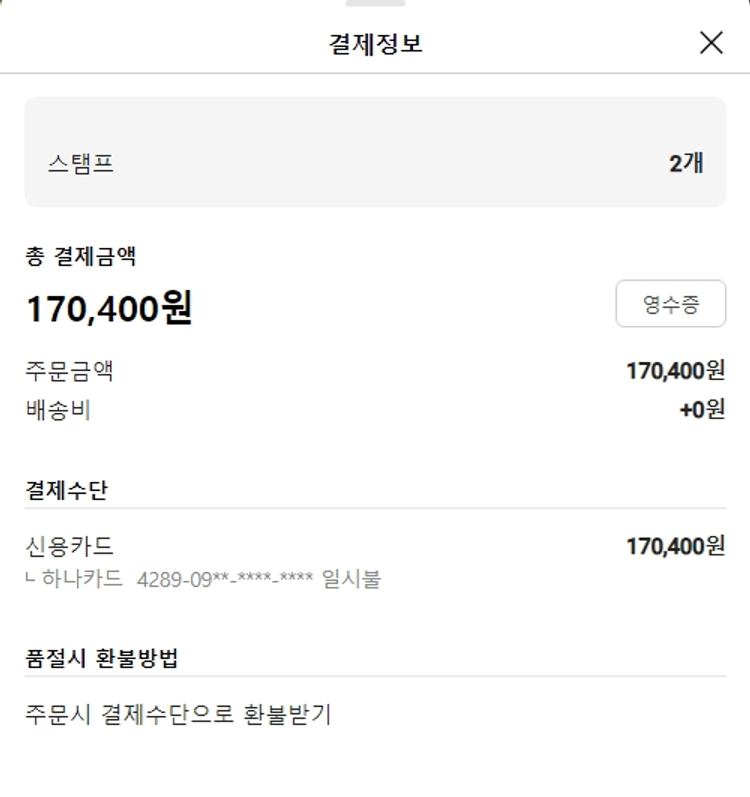Click the 2개 stamp count
The image size is (750, 797).
point(686,164)
